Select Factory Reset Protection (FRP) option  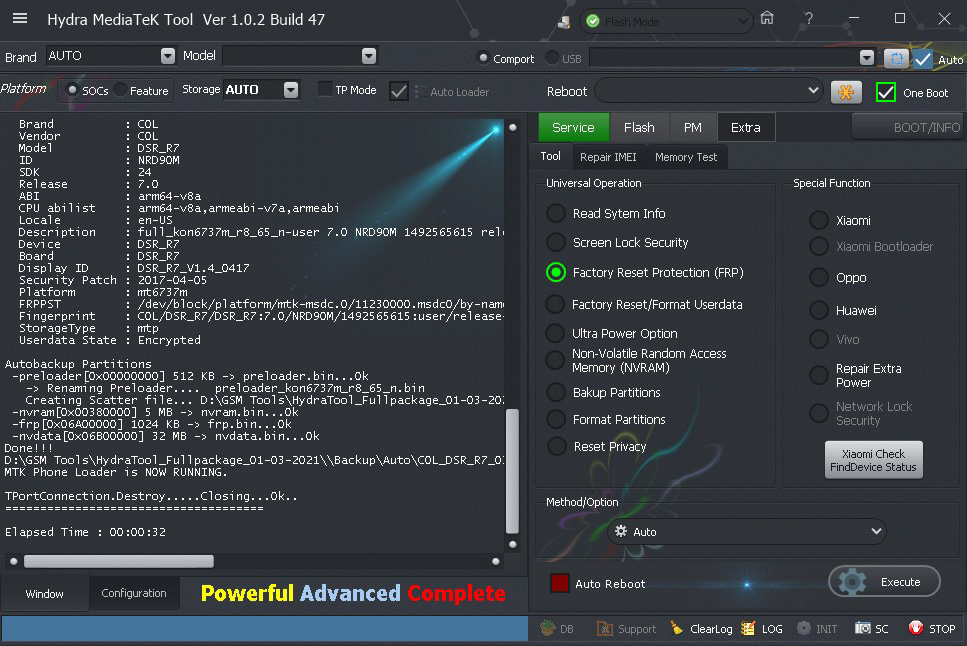556,272
